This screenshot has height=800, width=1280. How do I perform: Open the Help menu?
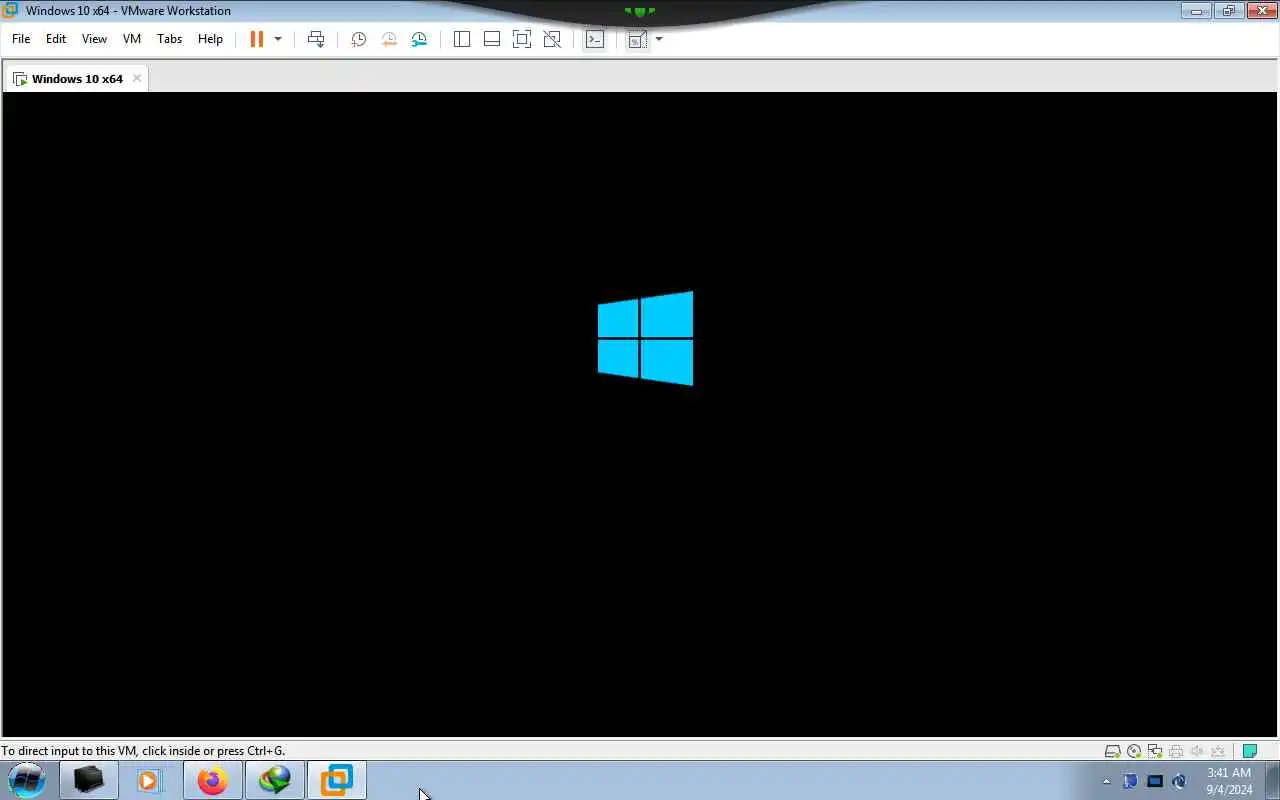point(210,39)
